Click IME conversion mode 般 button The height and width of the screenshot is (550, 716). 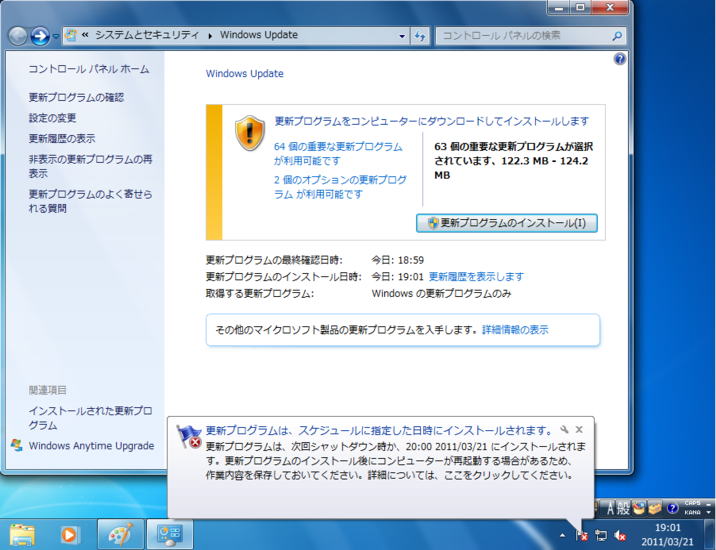(624, 508)
